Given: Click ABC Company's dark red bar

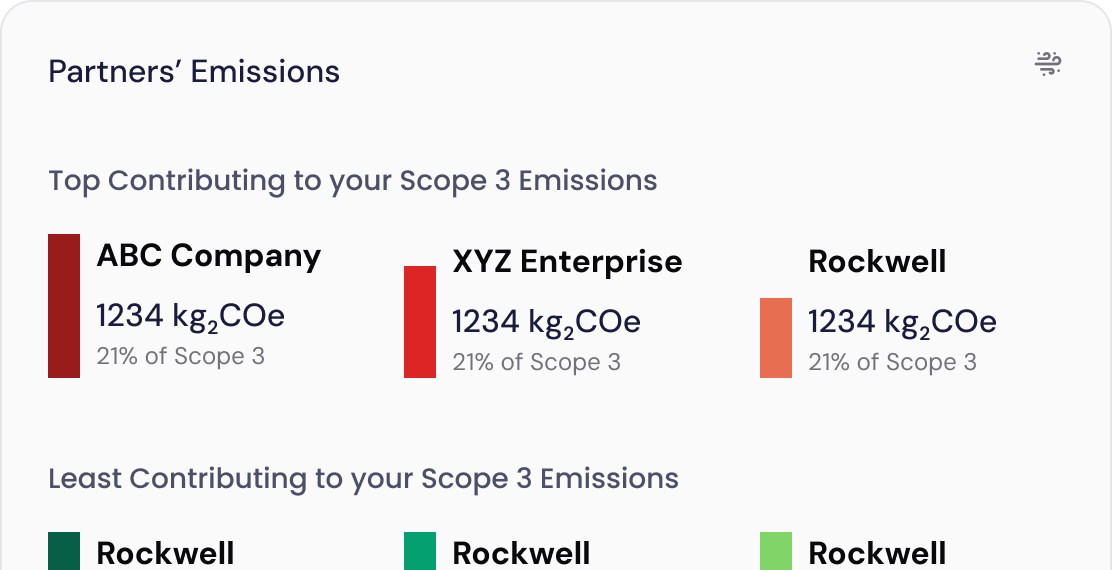Looking at the screenshot, I should [x=64, y=306].
